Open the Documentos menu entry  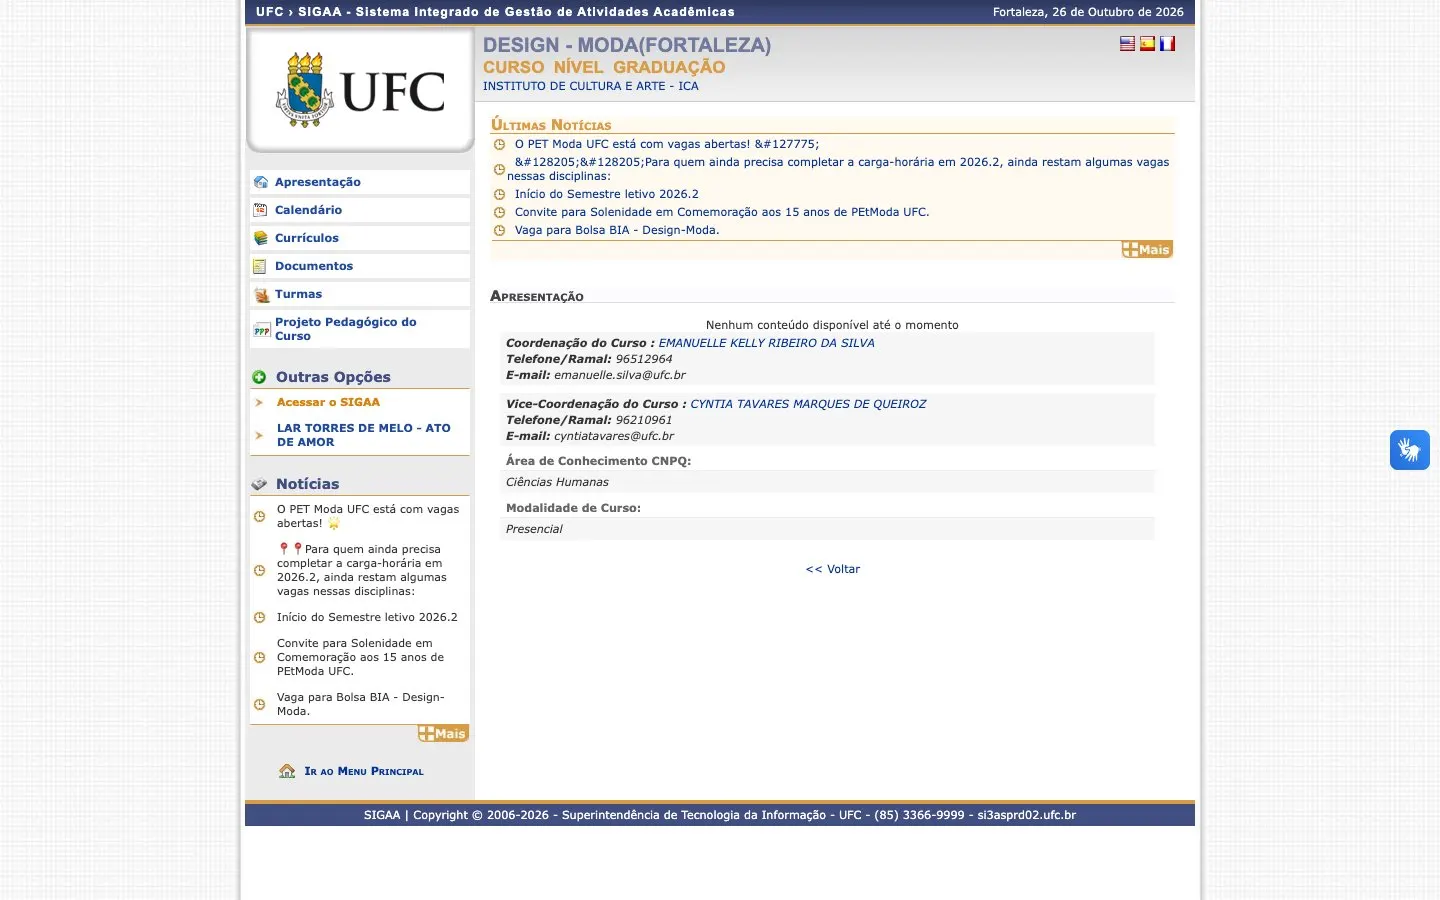pyautogui.click(x=314, y=266)
